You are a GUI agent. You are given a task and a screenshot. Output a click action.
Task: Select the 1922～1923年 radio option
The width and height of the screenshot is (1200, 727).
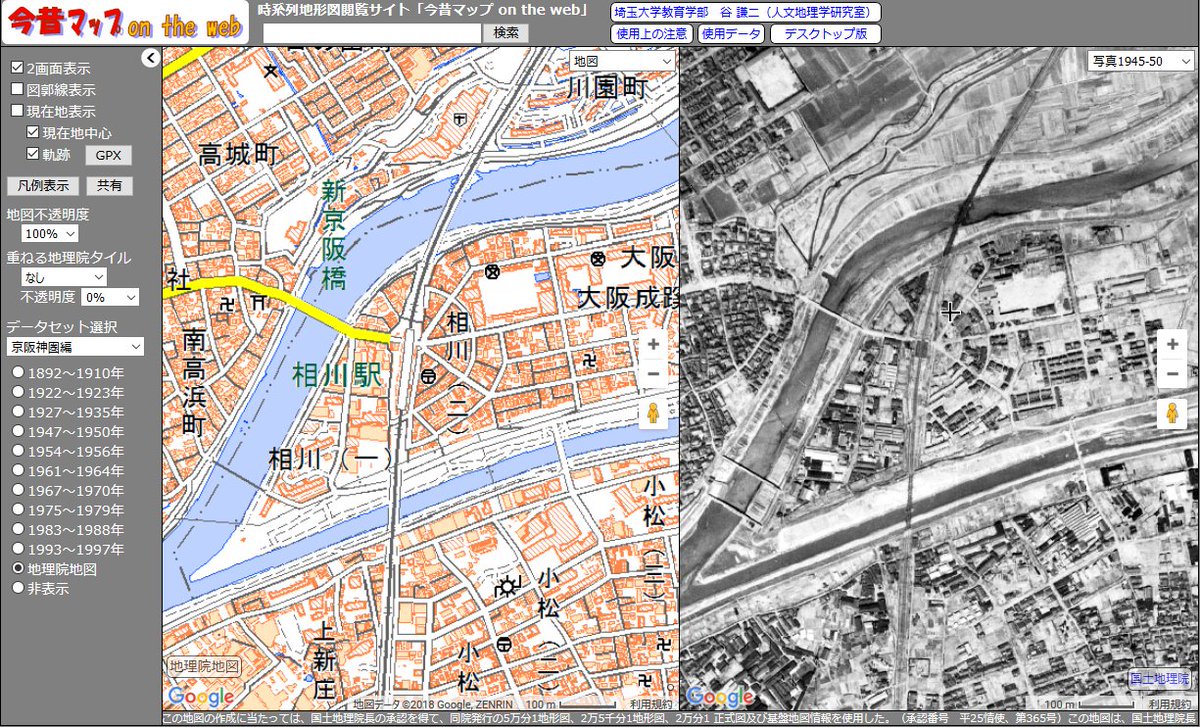click(x=17, y=393)
